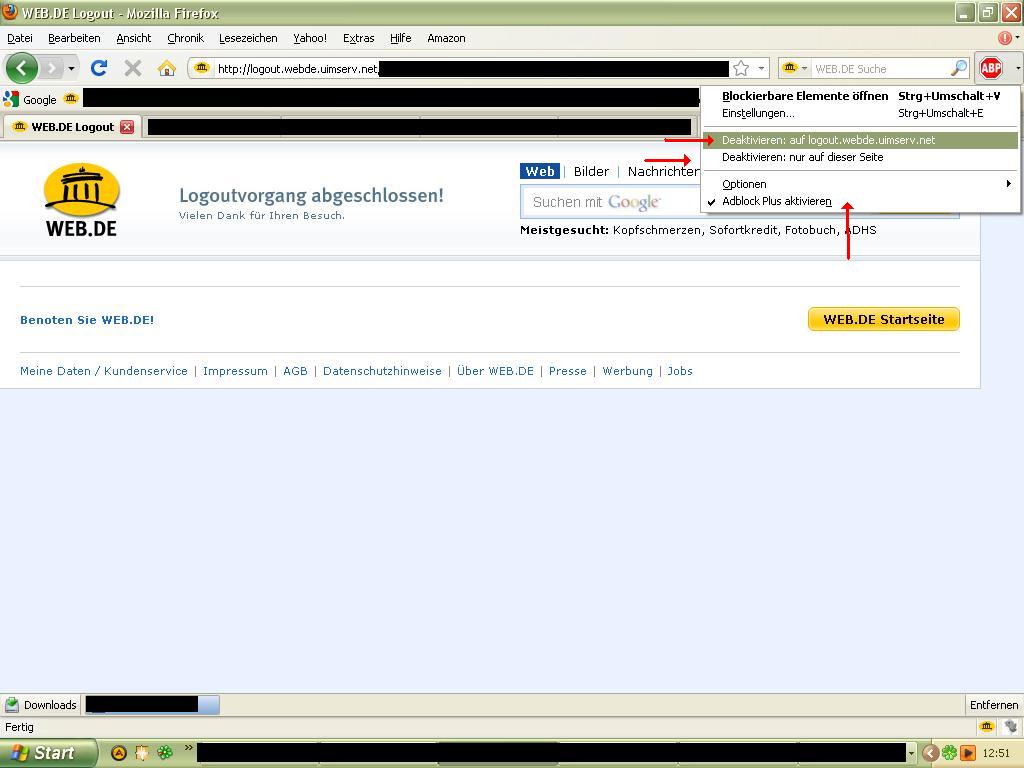1024x768 pixels.
Task: Open the Jobs footer link
Action: click(x=680, y=371)
